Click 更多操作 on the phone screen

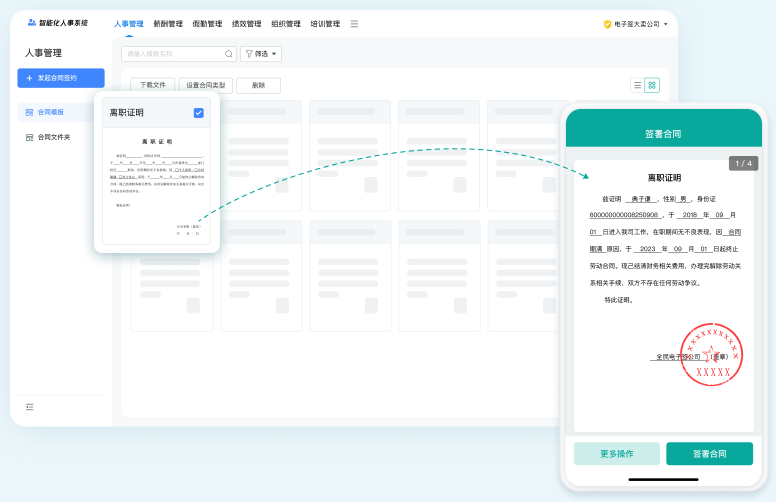(617, 453)
